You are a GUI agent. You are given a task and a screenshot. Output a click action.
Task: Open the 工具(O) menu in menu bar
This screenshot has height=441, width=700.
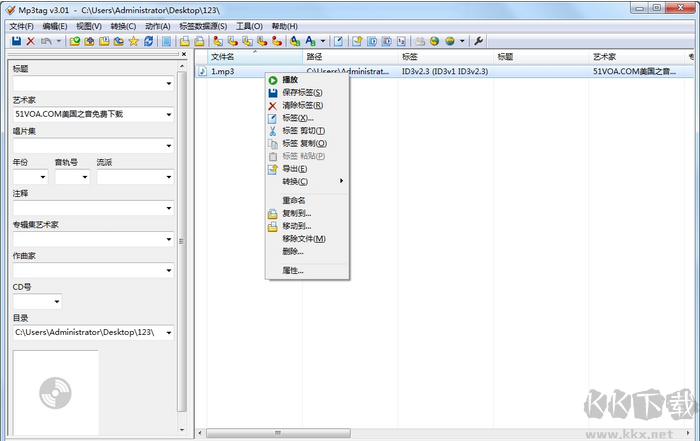[x=249, y=26]
